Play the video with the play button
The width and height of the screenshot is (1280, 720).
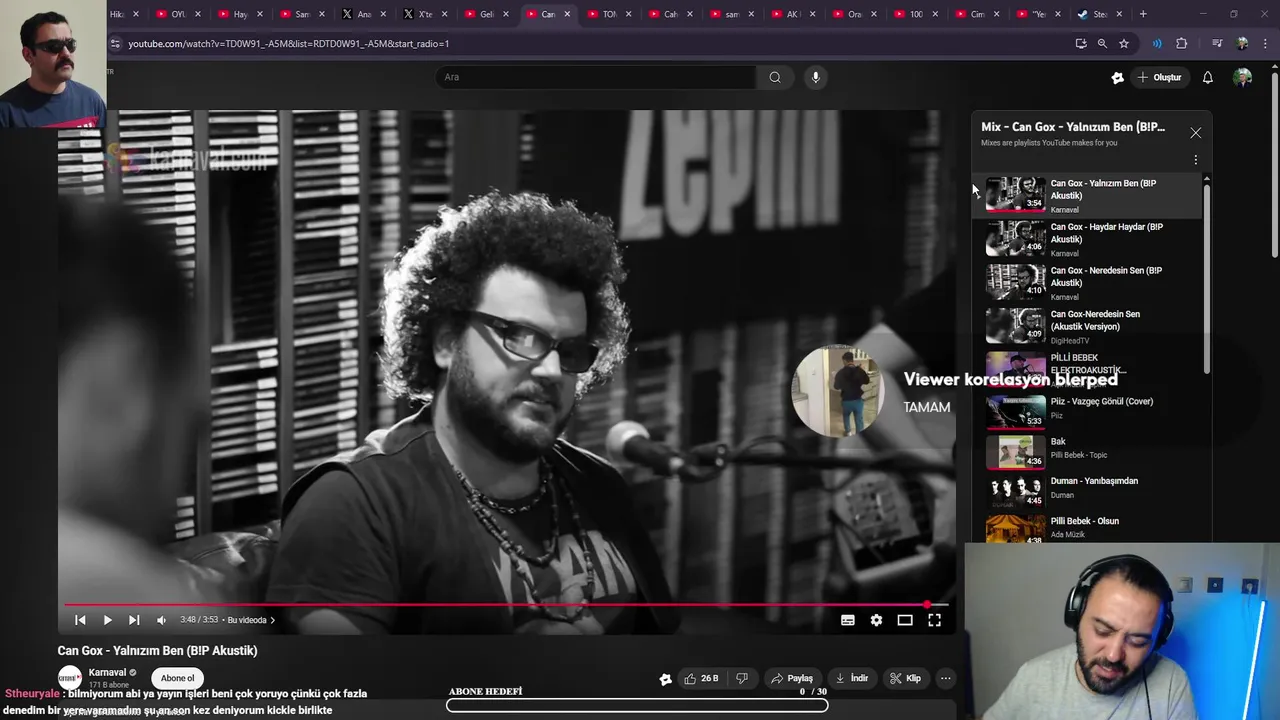tap(107, 620)
